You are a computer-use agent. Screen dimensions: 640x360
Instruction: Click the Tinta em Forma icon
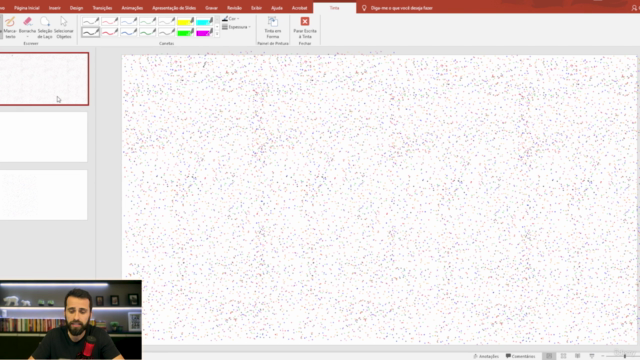pyautogui.click(x=273, y=27)
